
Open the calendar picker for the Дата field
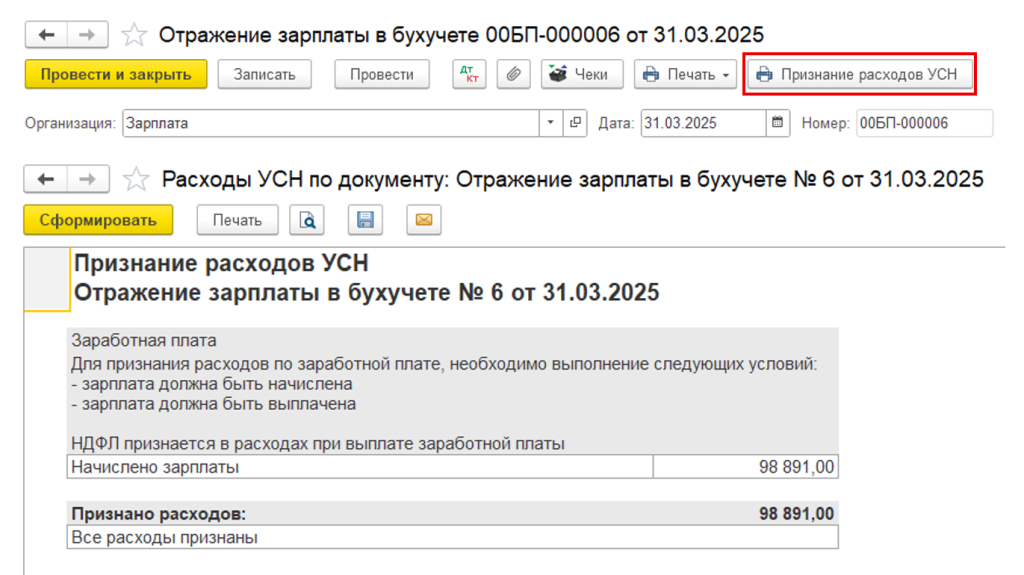point(777,123)
